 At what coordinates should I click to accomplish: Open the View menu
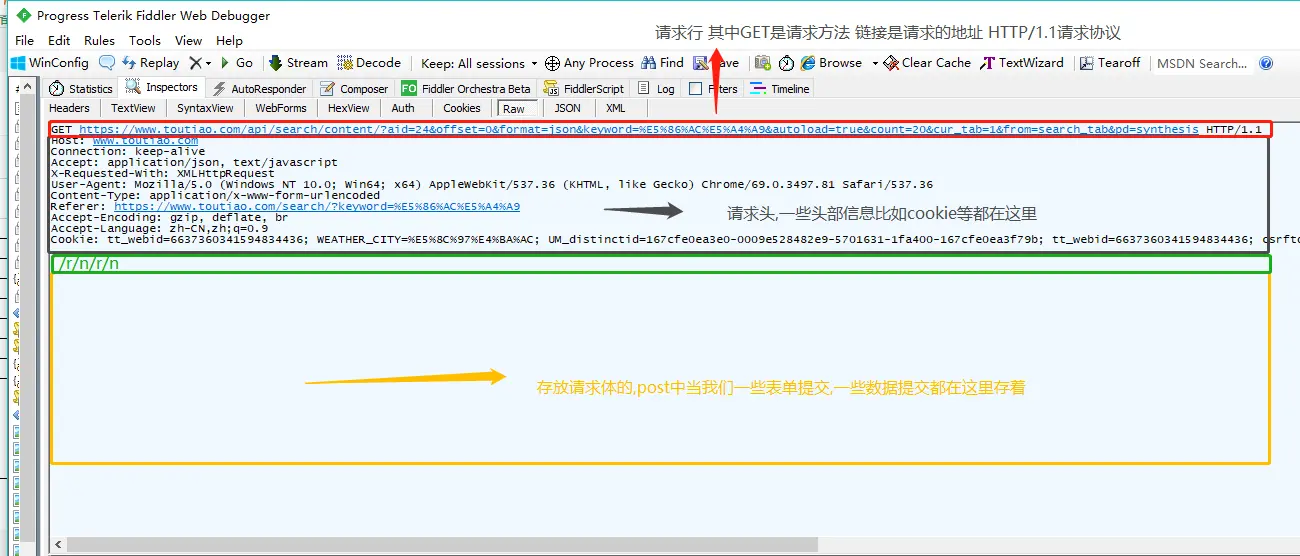(189, 41)
